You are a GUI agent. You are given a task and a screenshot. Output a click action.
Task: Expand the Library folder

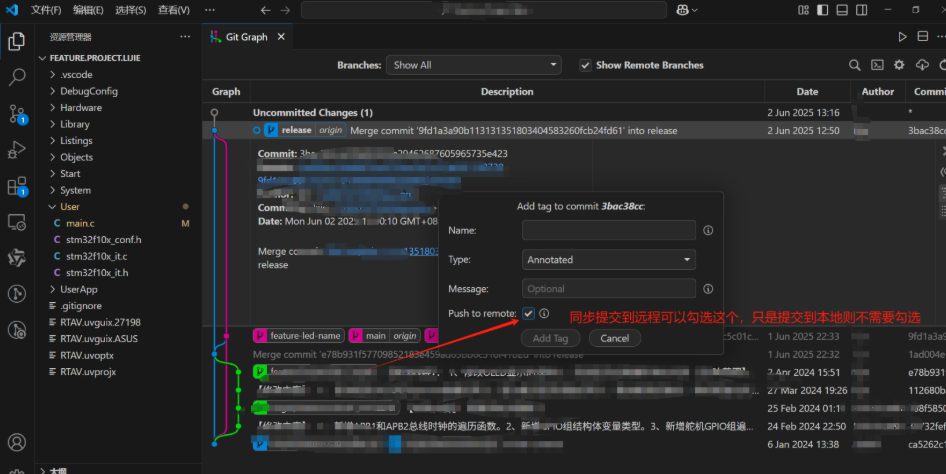(75, 124)
